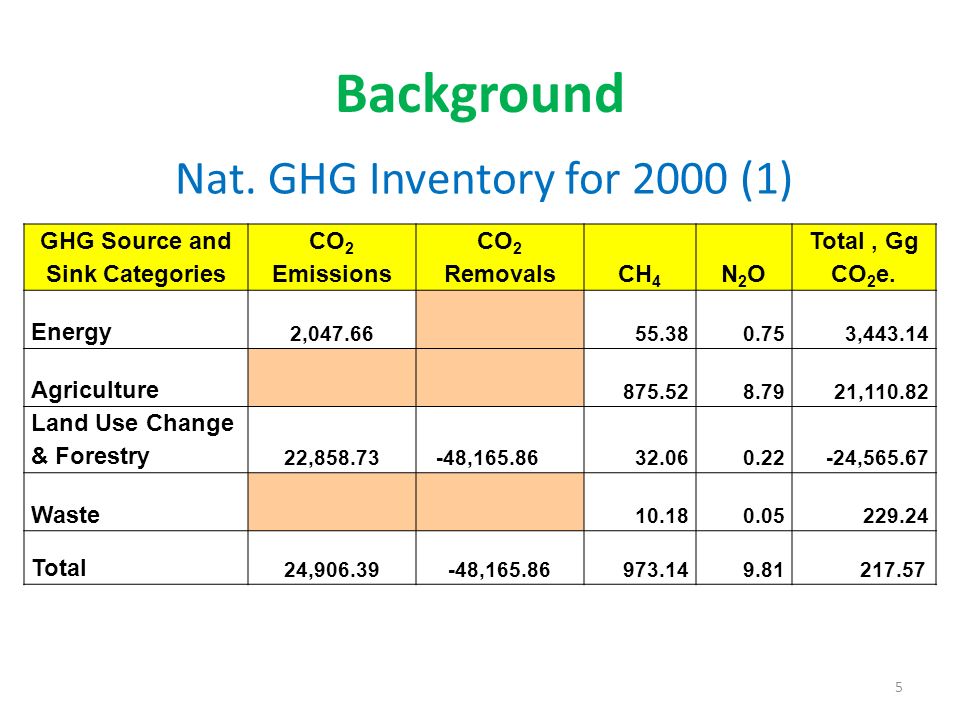
Task: Select the "Waste" row label
Action: 66,515
